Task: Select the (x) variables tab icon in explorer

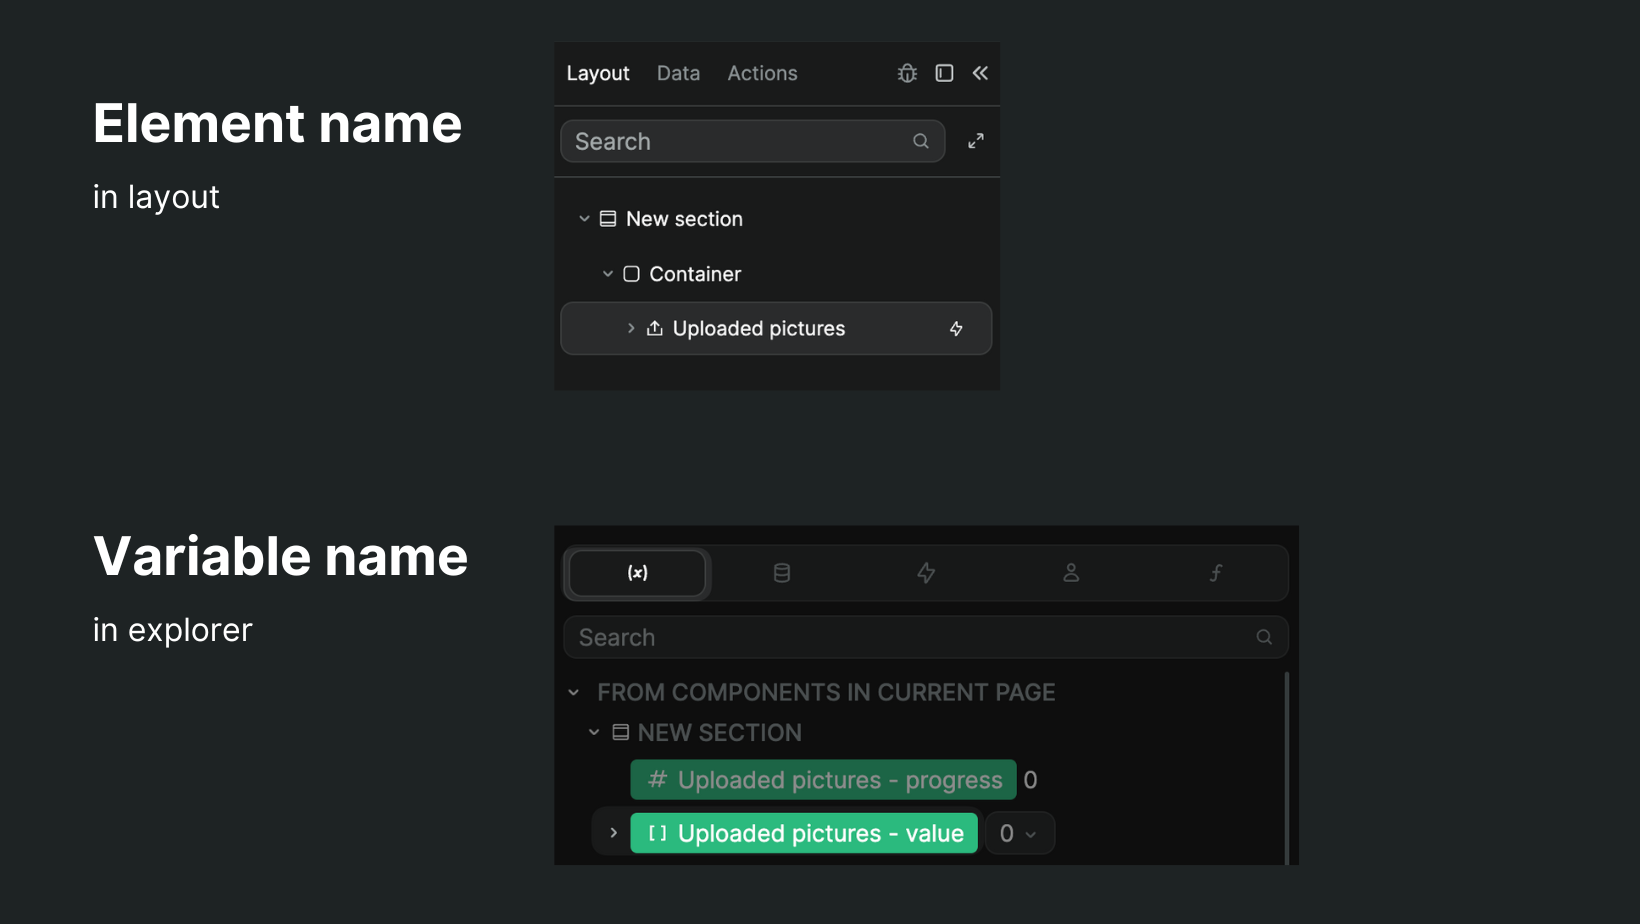Action: [x=637, y=573]
